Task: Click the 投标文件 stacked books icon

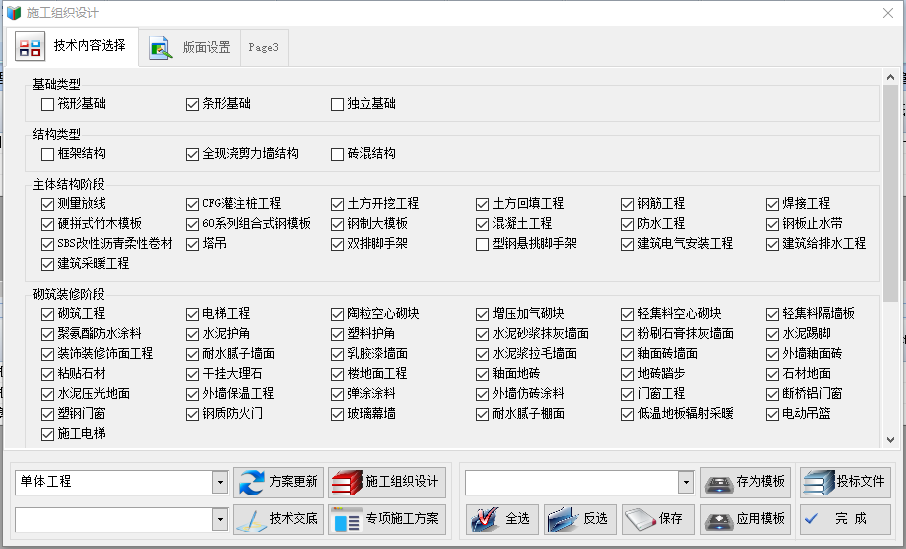Action: pos(819,482)
